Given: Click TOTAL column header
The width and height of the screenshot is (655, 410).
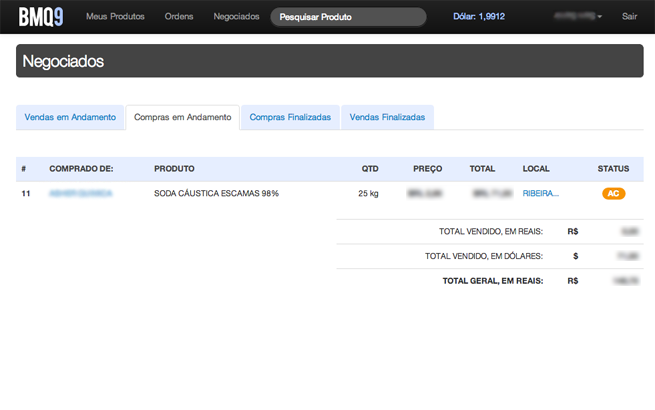Looking at the screenshot, I should pos(482,169).
